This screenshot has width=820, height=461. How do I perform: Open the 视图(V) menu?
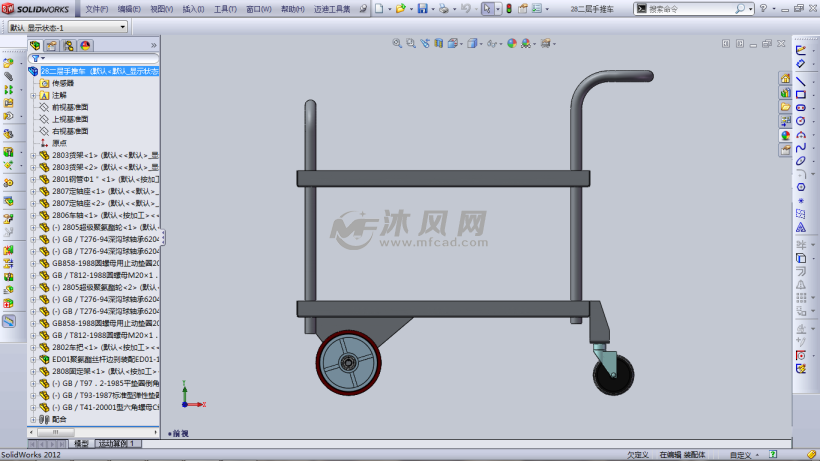coord(162,9)
